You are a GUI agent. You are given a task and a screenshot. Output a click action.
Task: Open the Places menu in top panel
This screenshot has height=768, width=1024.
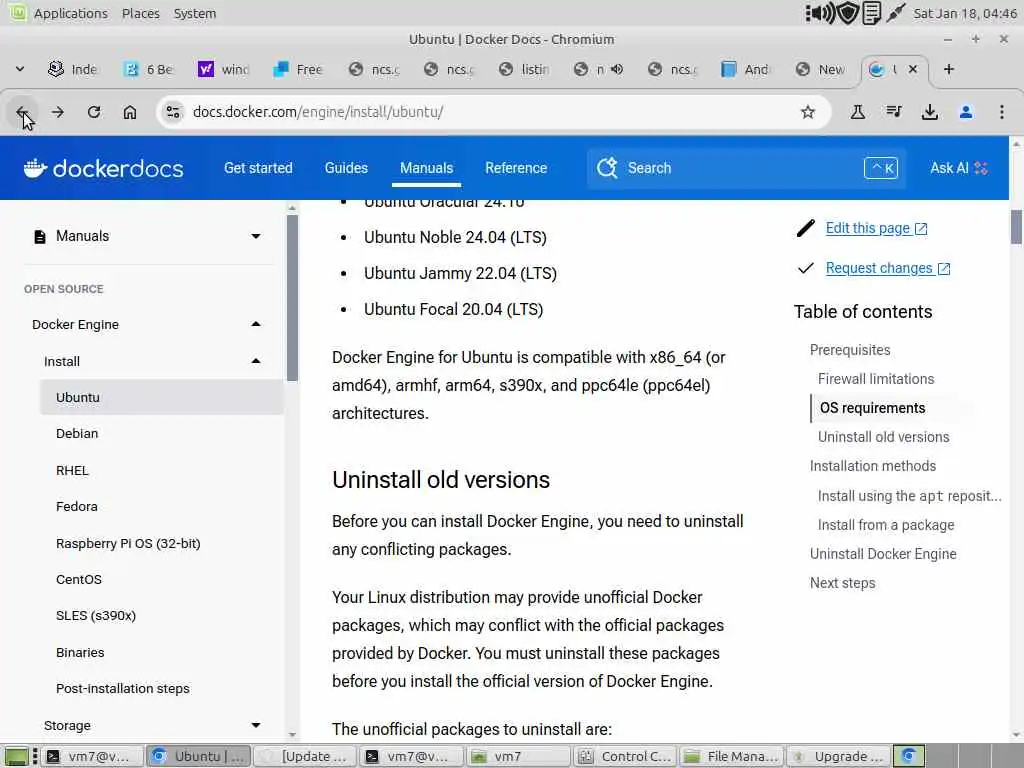click(x=140, y=13)
